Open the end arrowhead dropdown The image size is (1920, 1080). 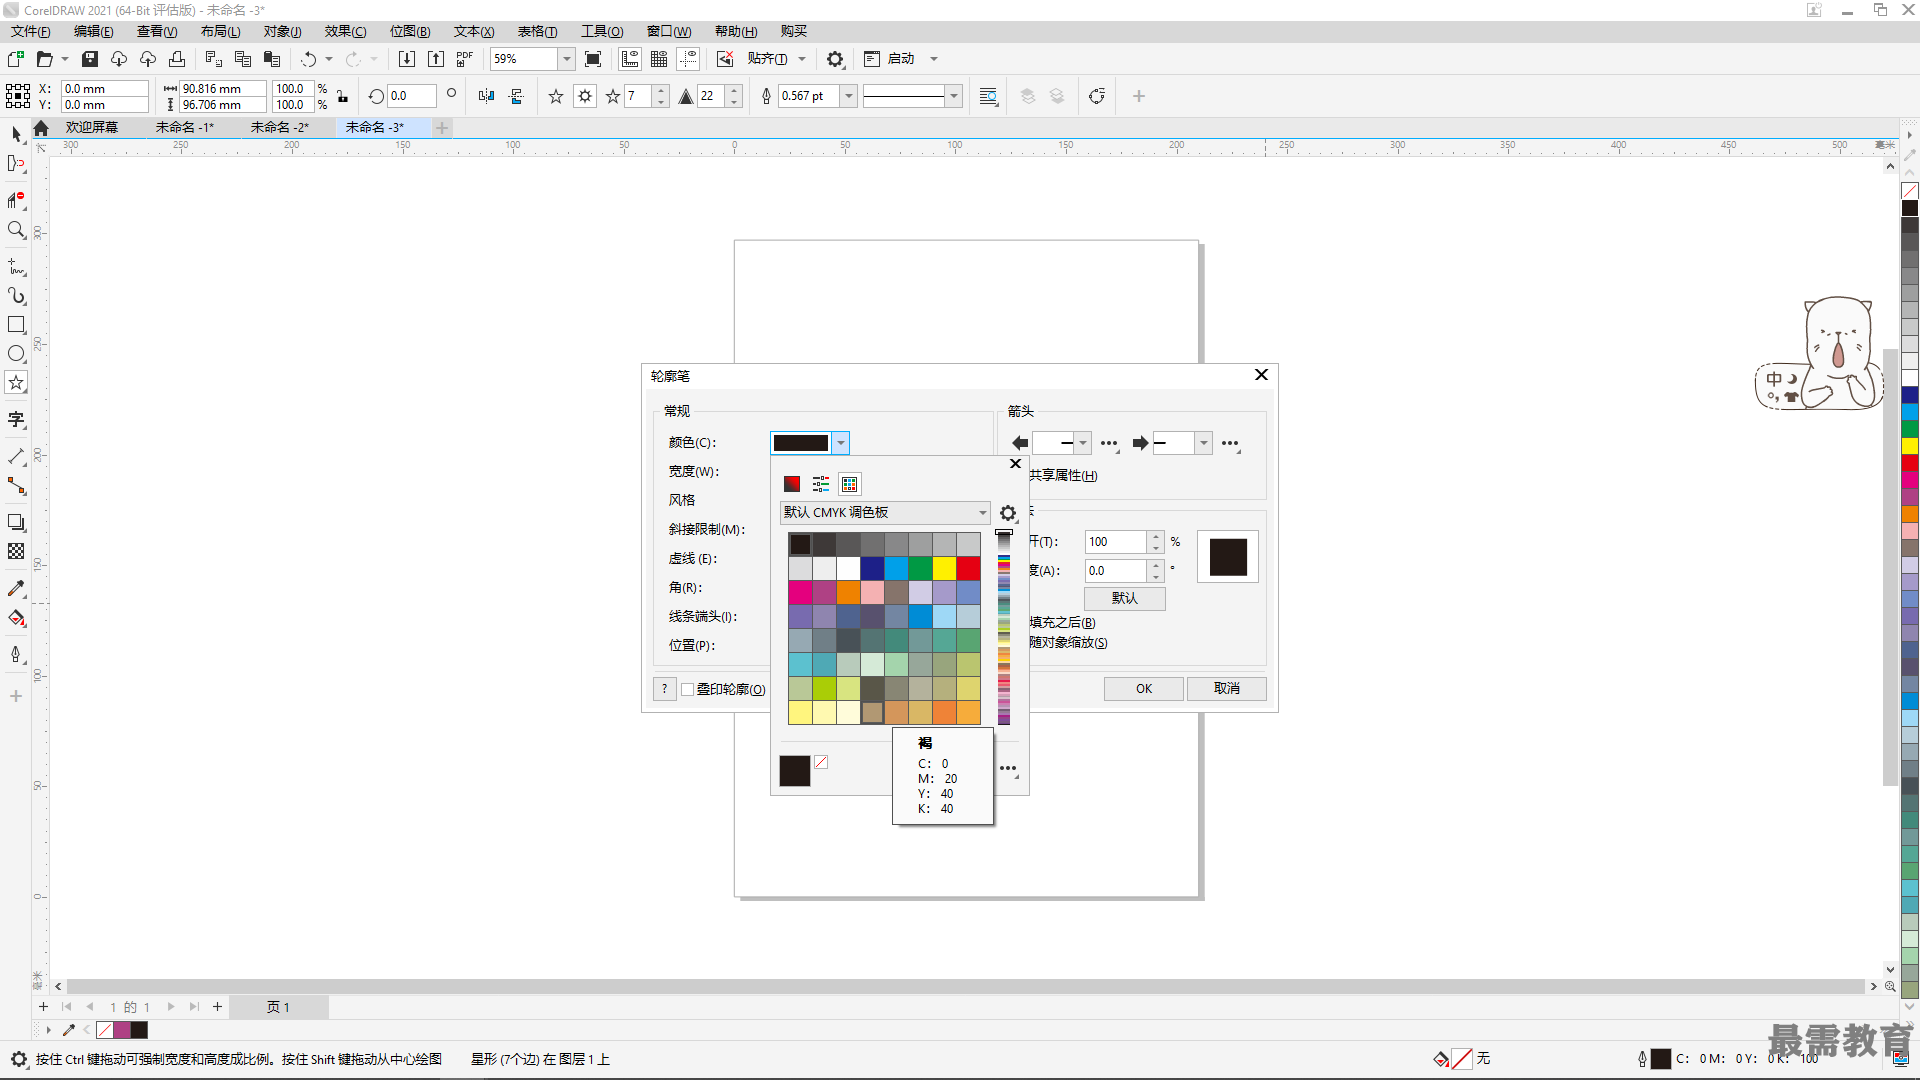(x=1204, y=443)
